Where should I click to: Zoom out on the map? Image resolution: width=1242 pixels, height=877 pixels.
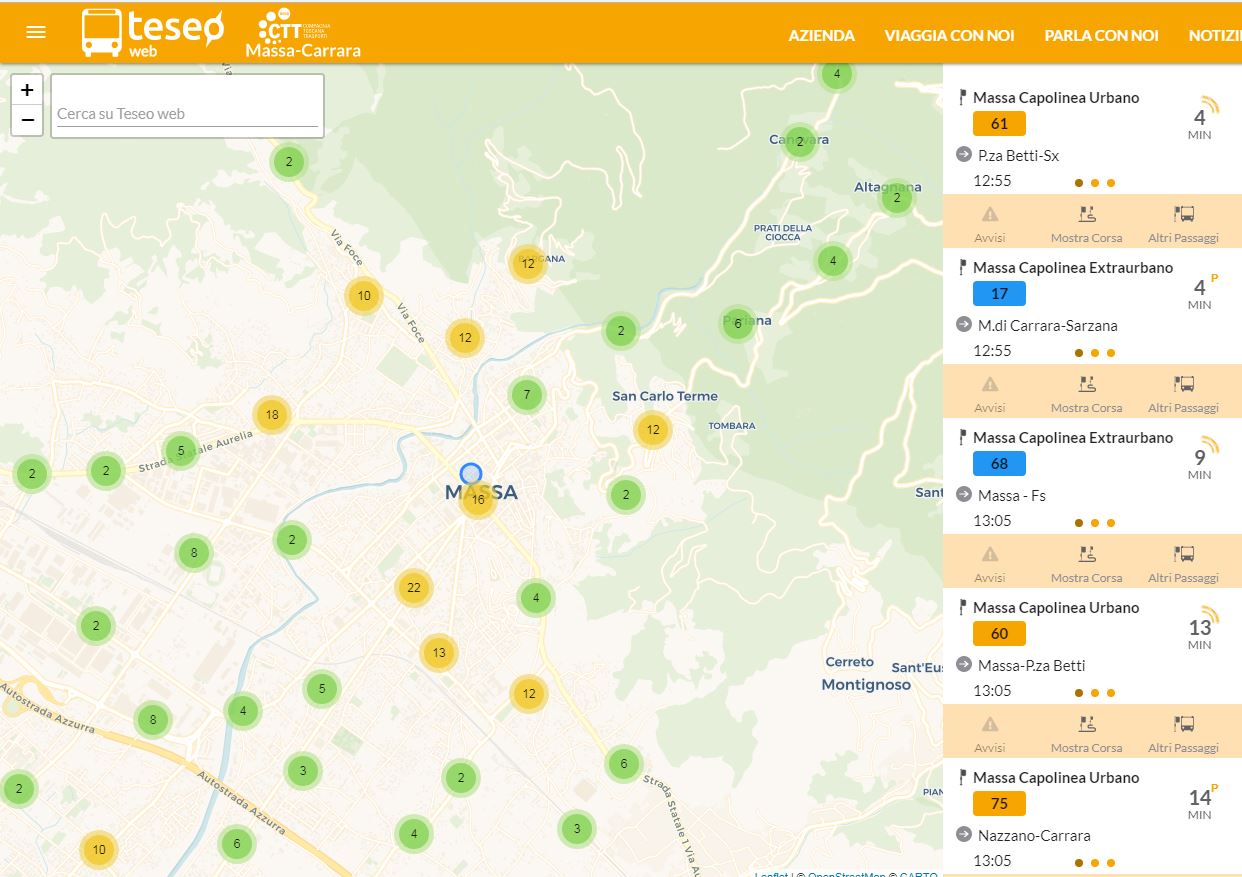27,120
